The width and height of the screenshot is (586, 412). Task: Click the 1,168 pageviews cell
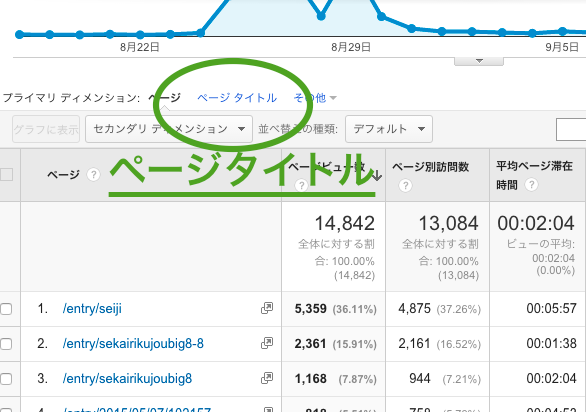(311, 379)
